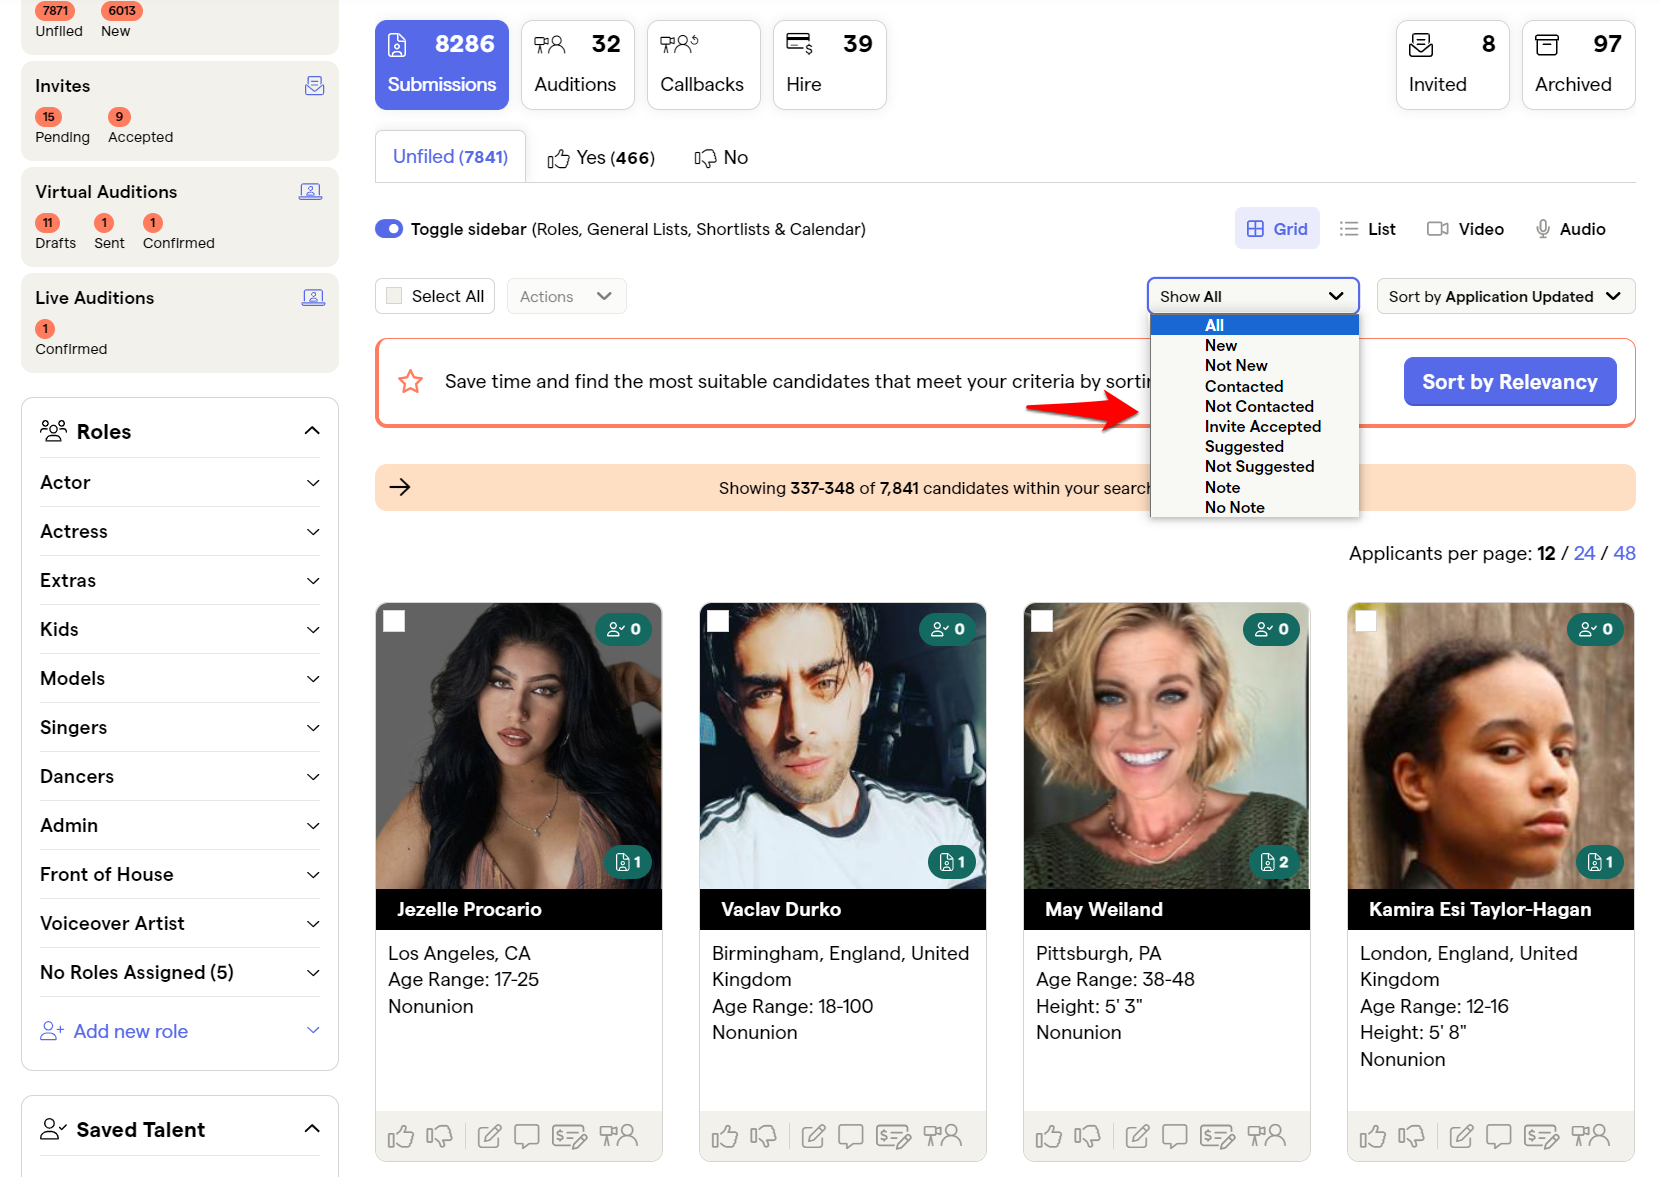Open the Invites envelope icon

tap(314, 86)
